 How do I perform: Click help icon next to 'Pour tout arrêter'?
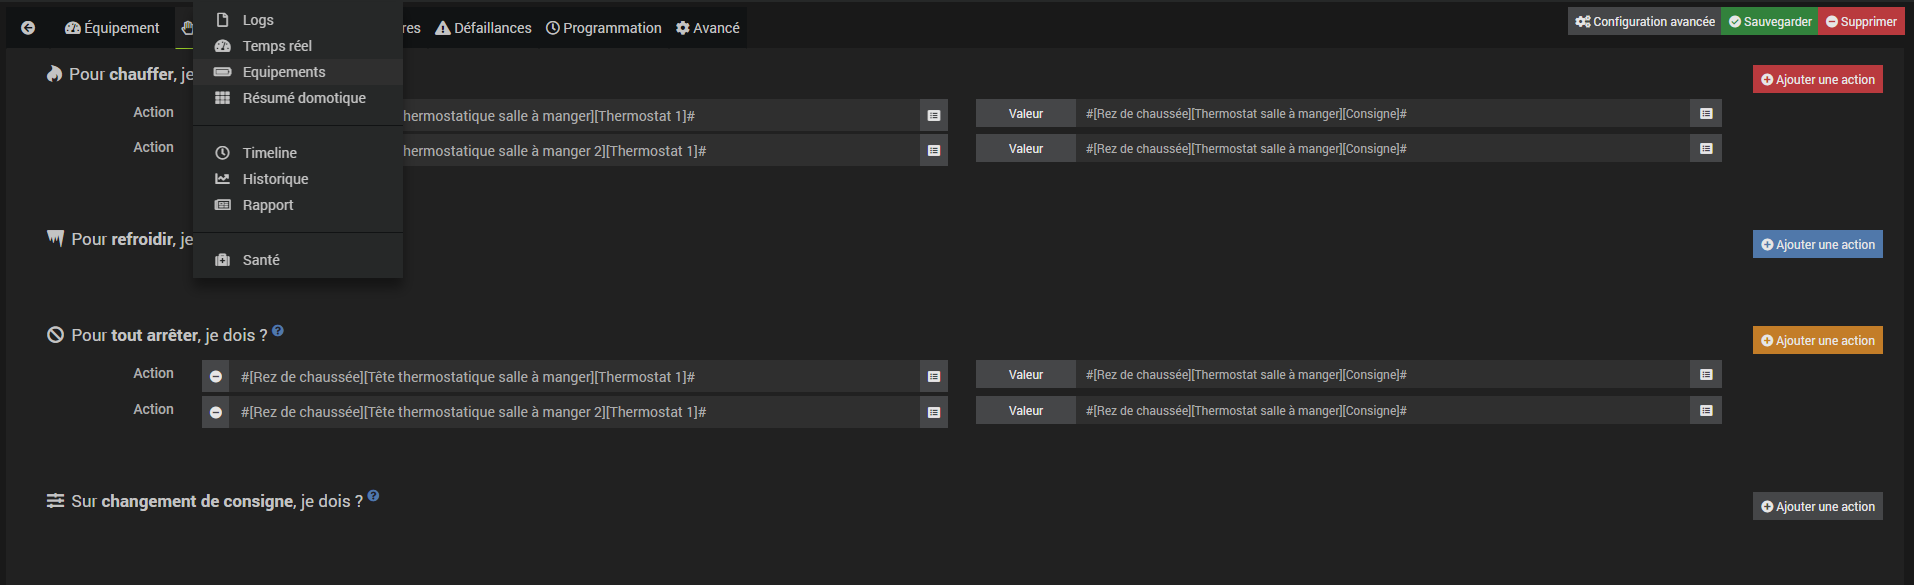click(x=278, y=331)
